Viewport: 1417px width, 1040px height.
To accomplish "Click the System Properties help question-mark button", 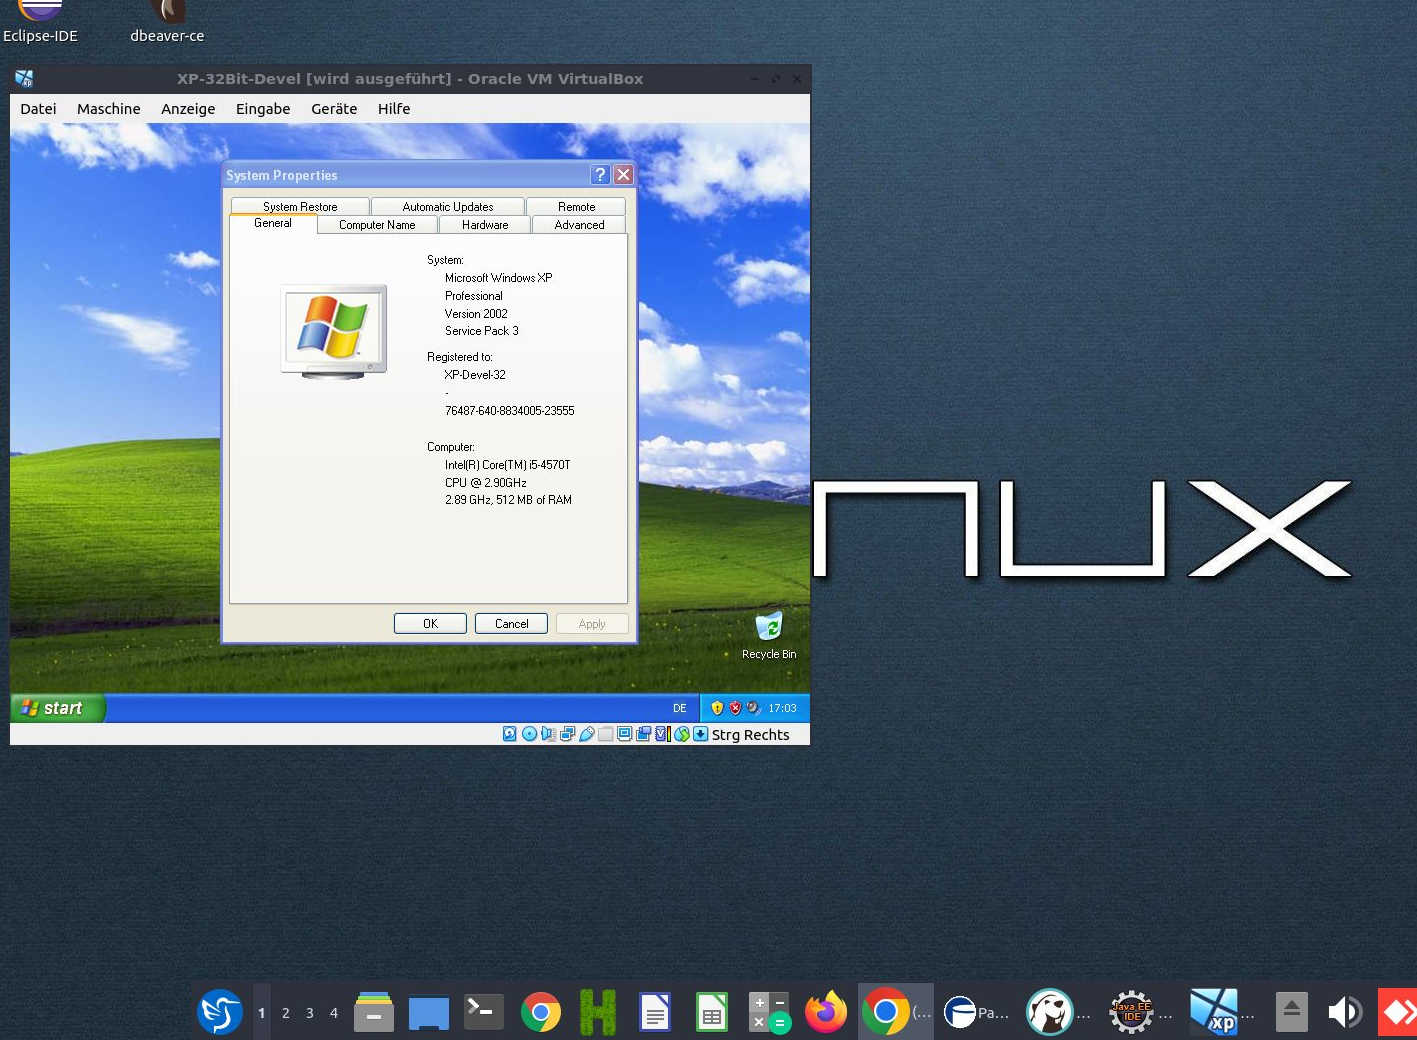I will (x=600, y=175).
